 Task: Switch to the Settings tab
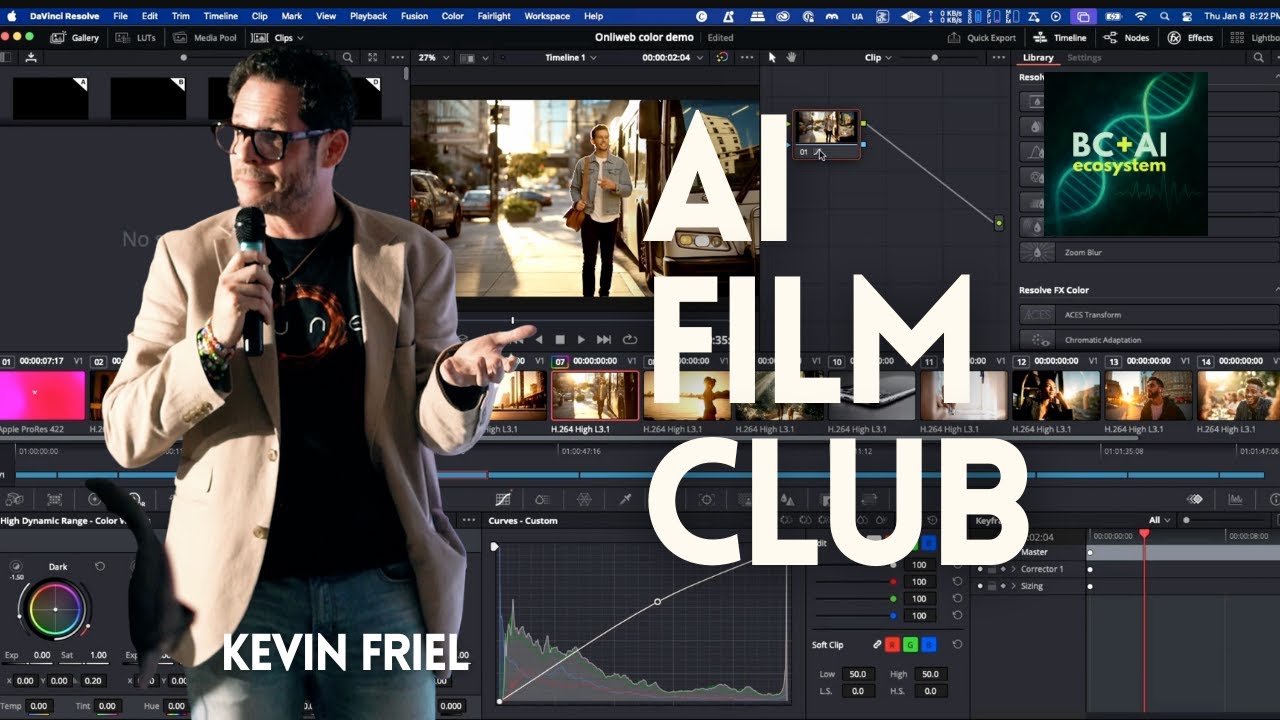pos(1084,57)
